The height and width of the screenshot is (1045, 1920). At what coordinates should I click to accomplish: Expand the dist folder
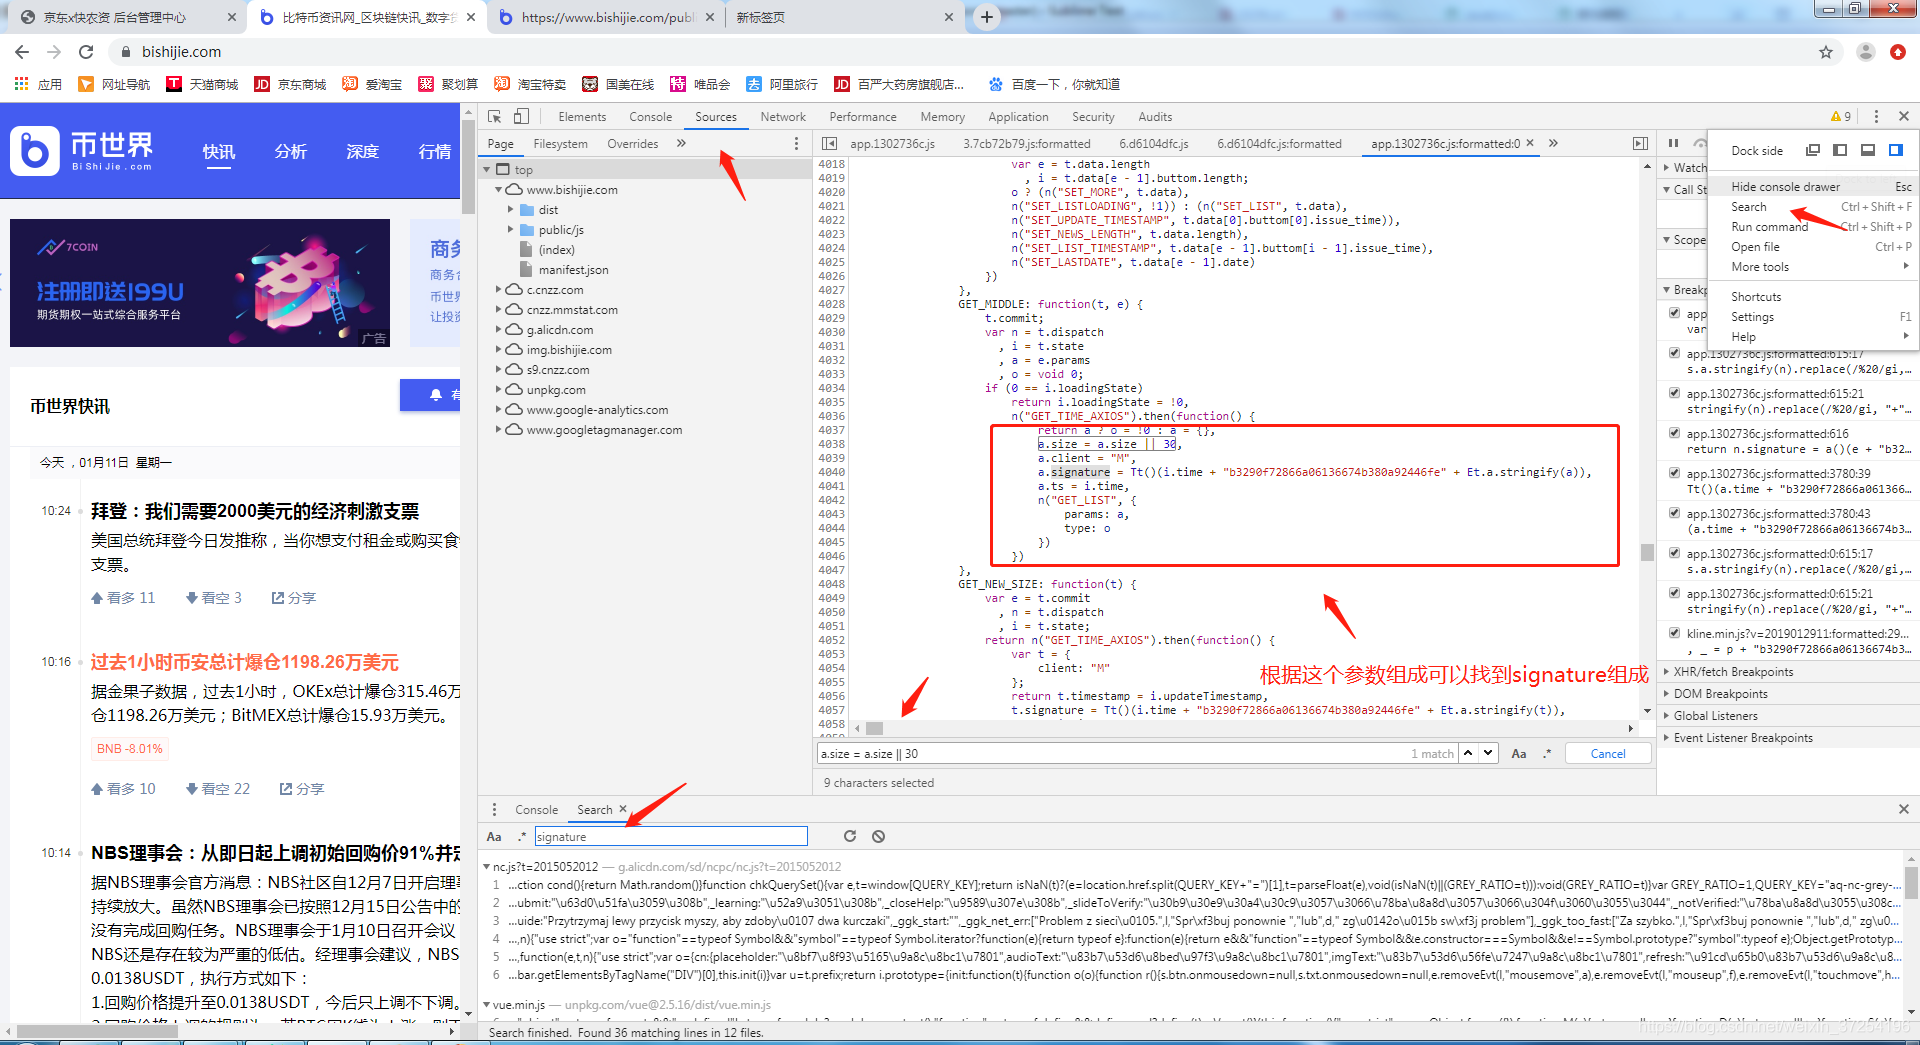[x=510, y=210]
